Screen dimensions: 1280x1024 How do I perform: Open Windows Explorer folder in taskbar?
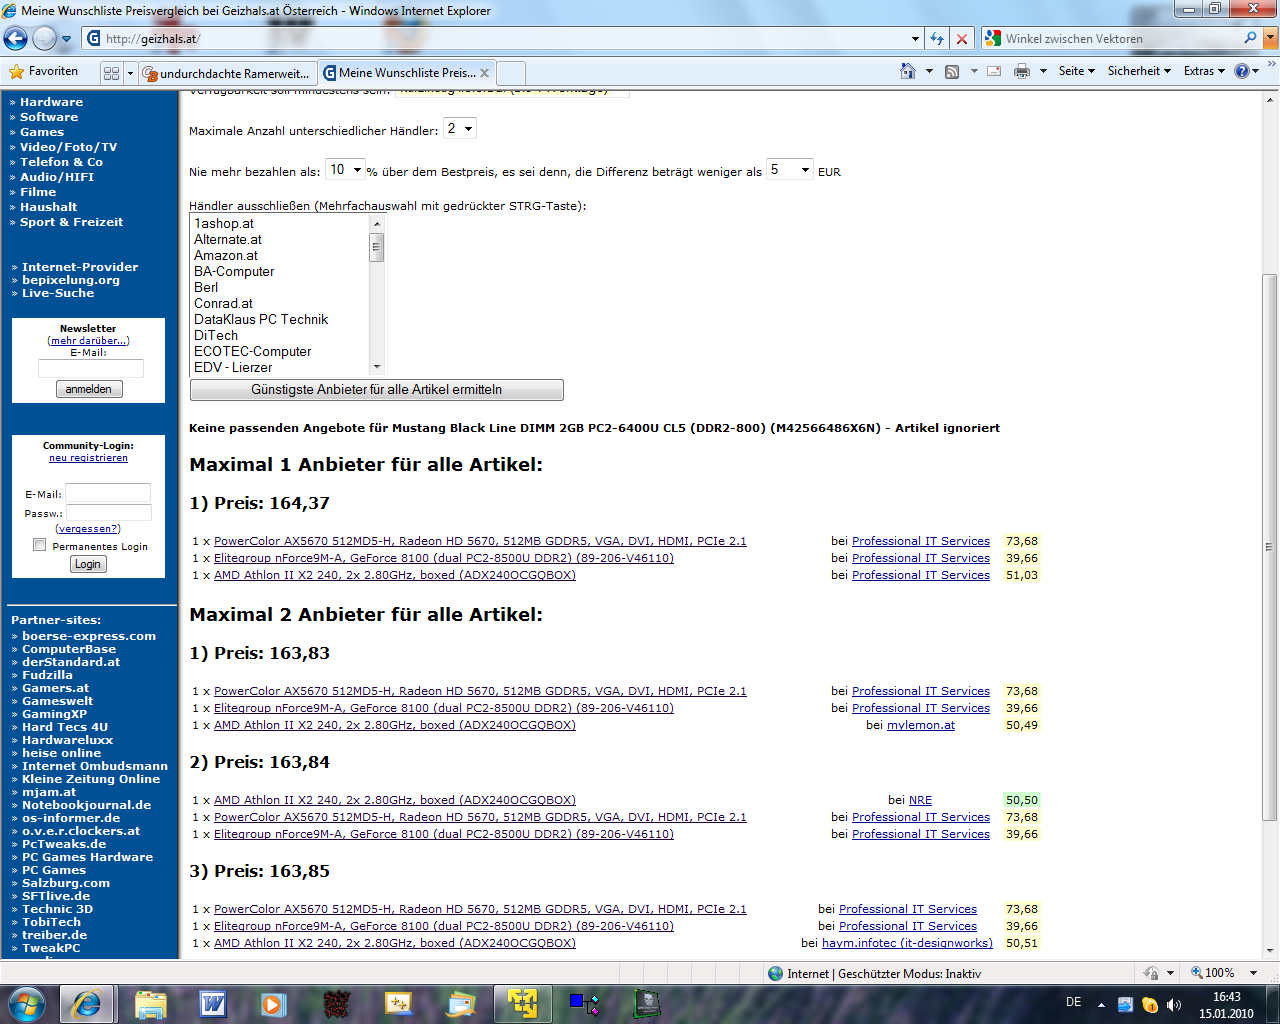150,1003
